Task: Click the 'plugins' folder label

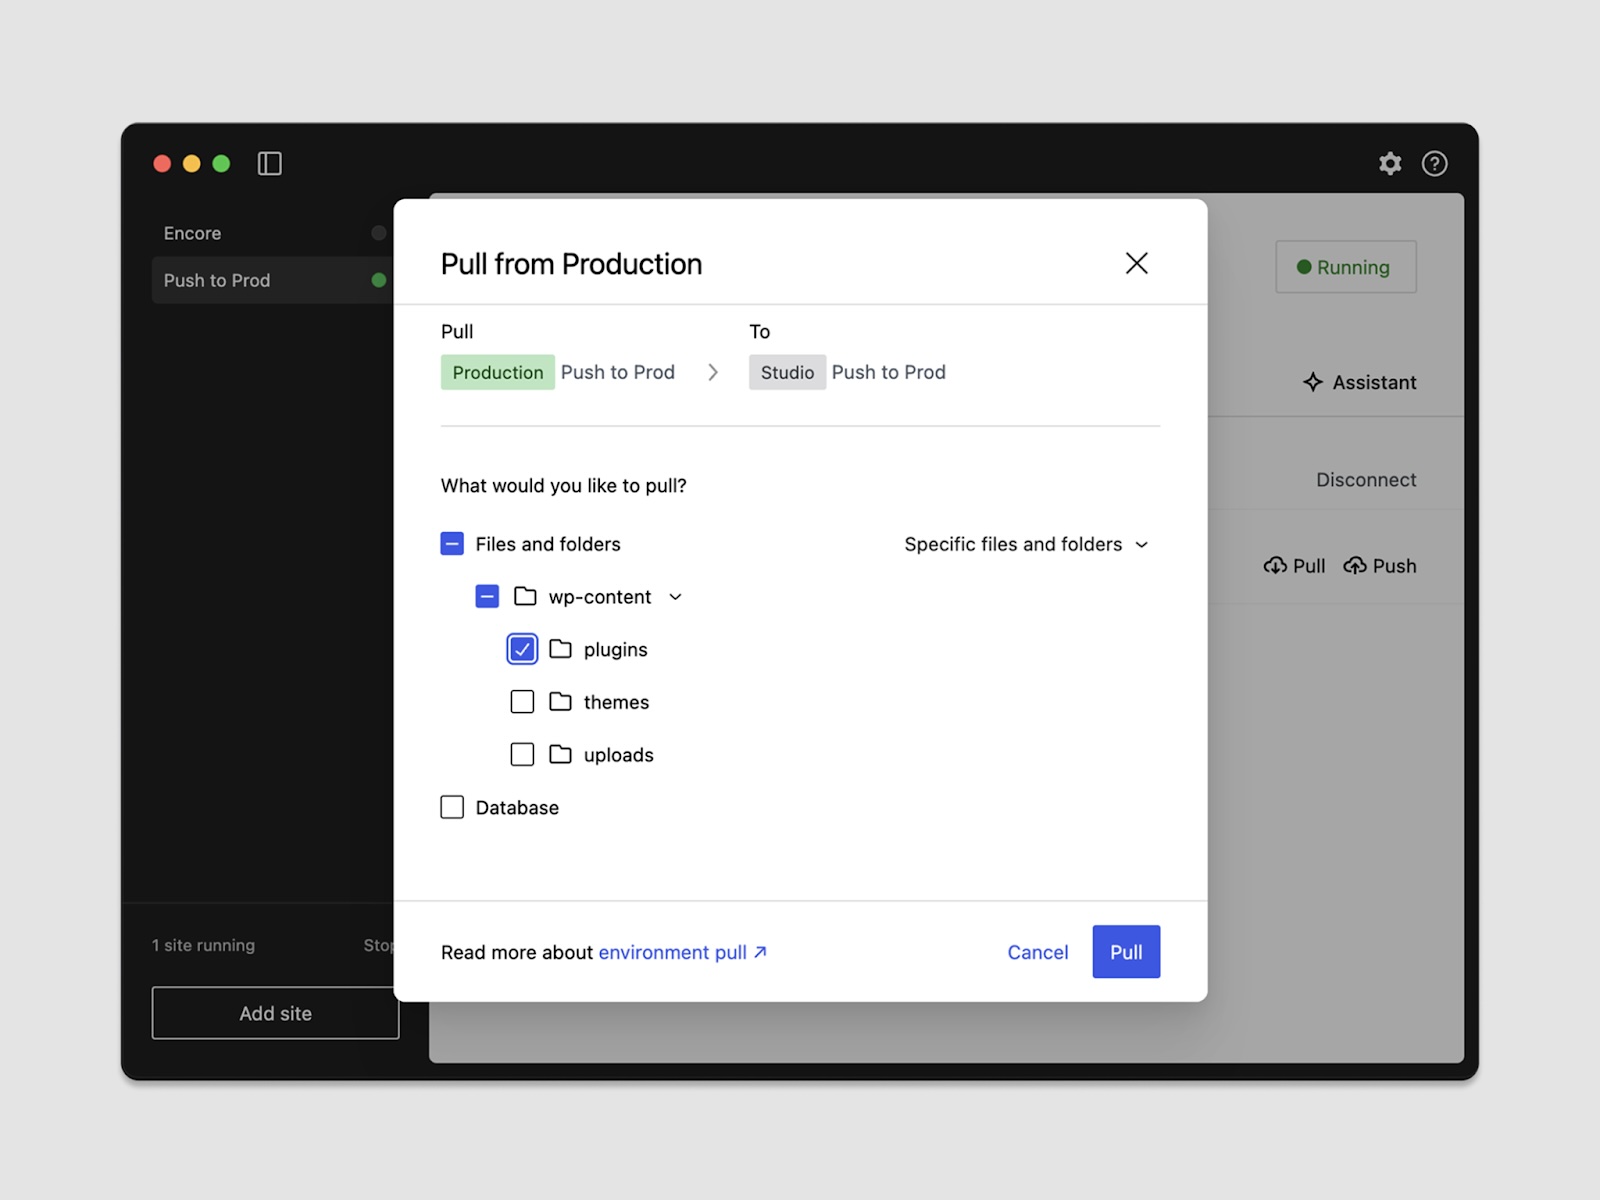Action: (616, 650)
